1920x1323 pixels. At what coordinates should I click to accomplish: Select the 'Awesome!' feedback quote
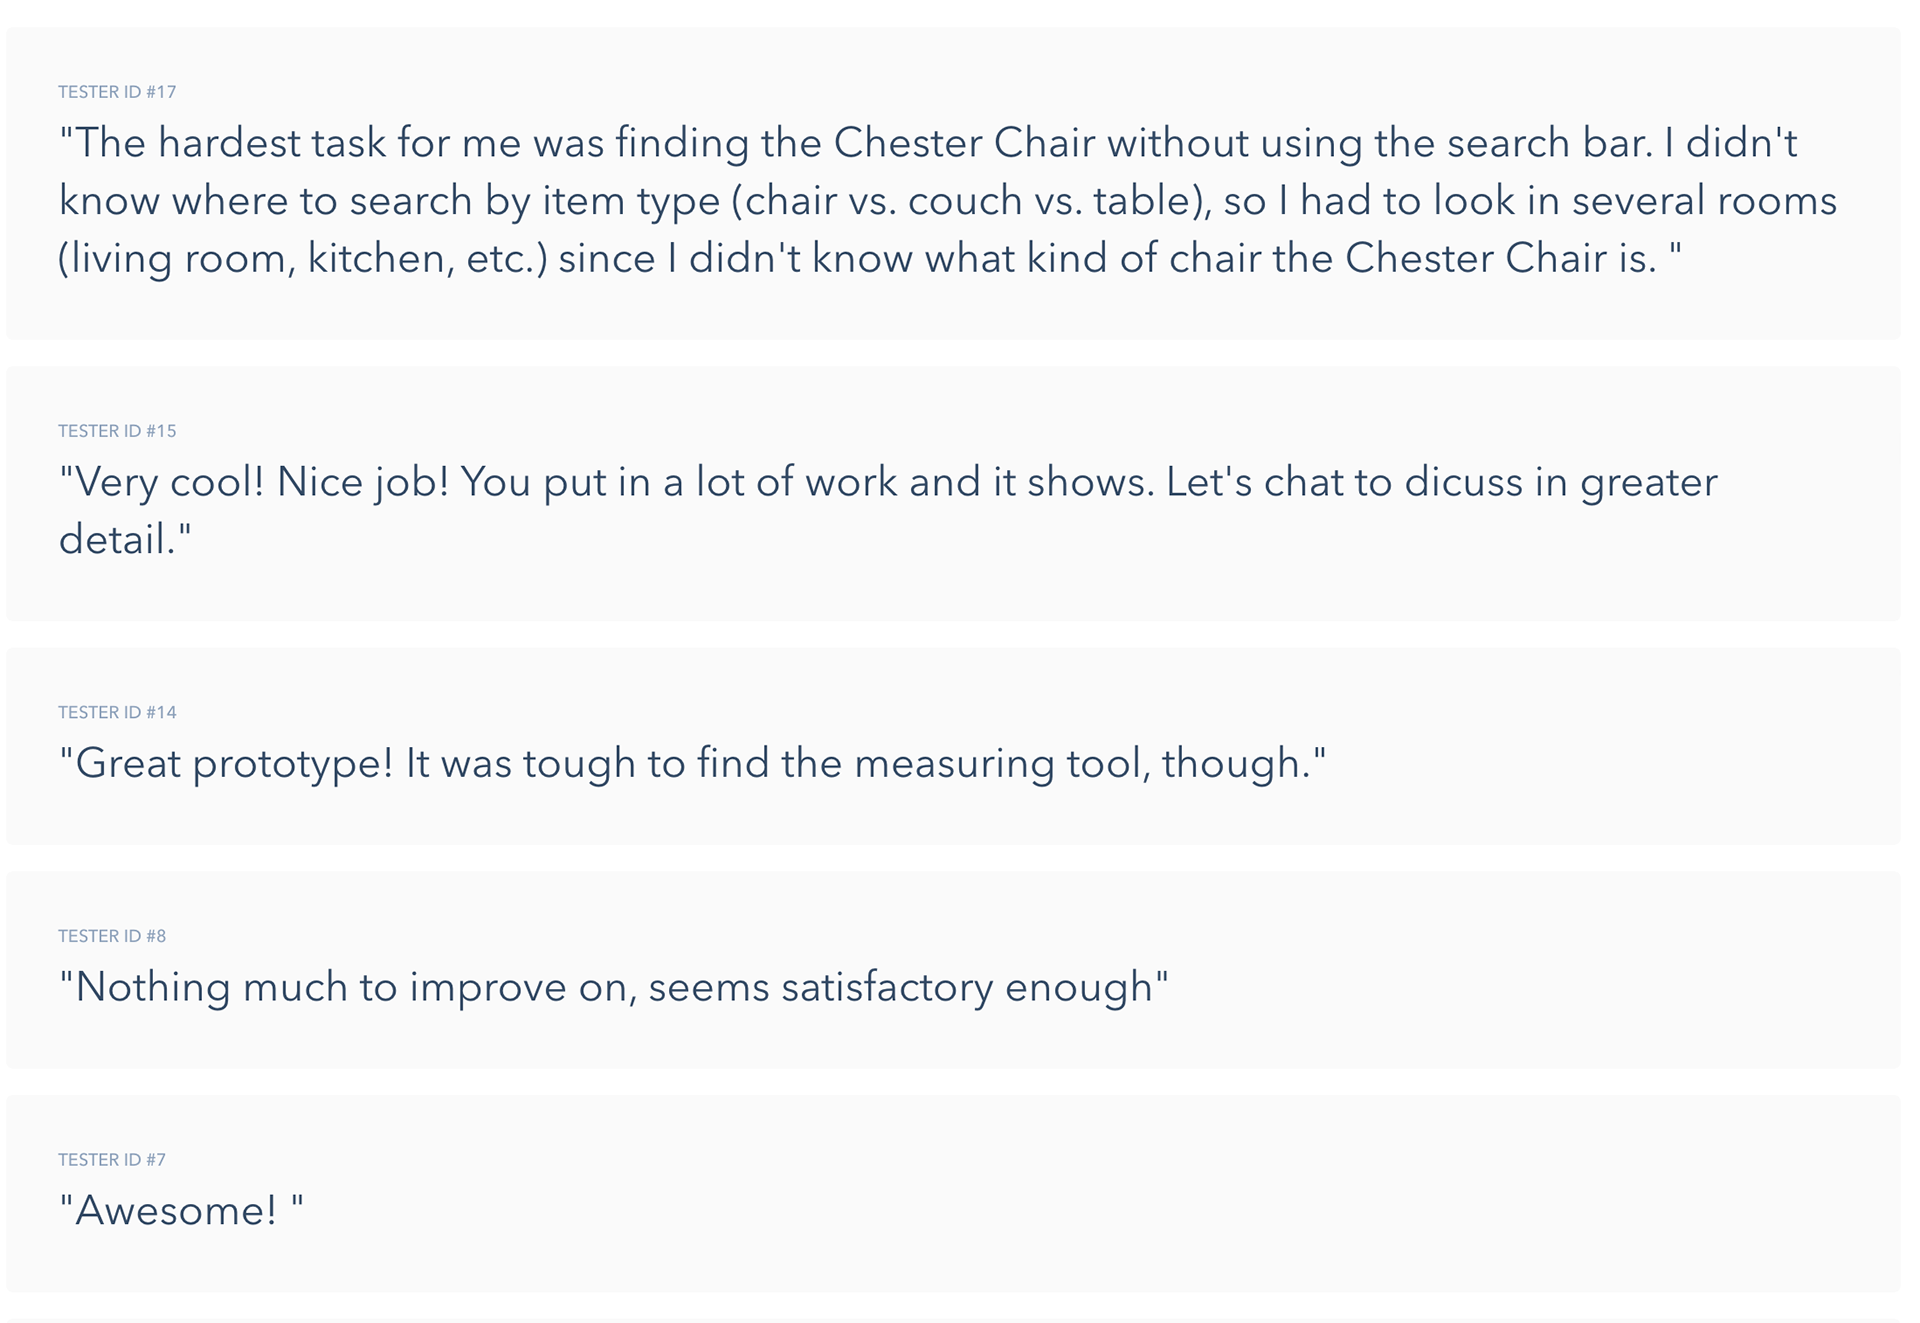181,1211
